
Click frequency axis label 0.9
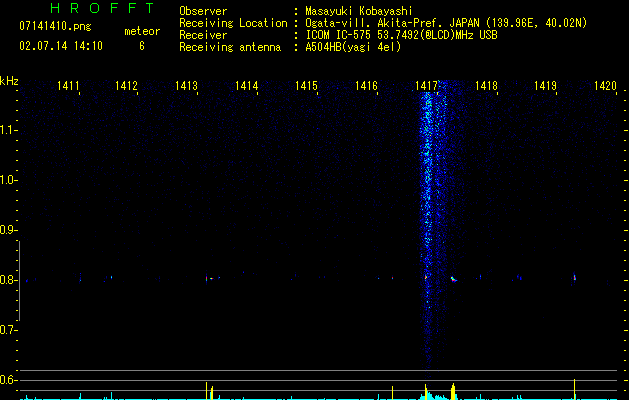click(x=8, y=230)
